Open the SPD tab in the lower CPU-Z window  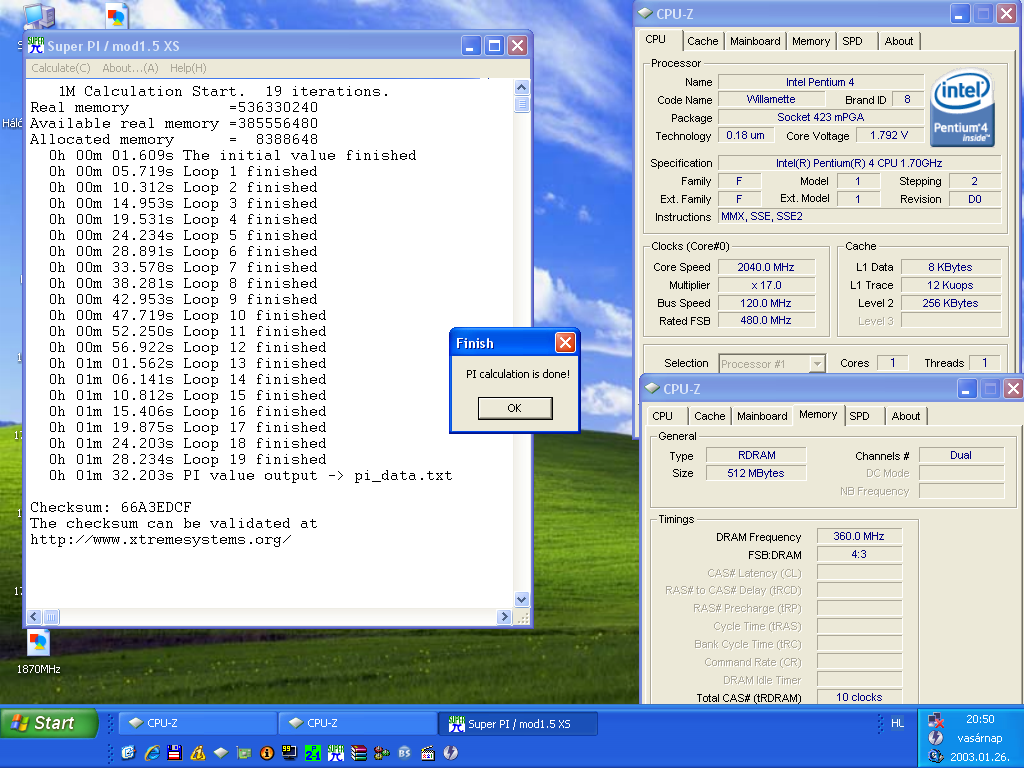[859, 416]
